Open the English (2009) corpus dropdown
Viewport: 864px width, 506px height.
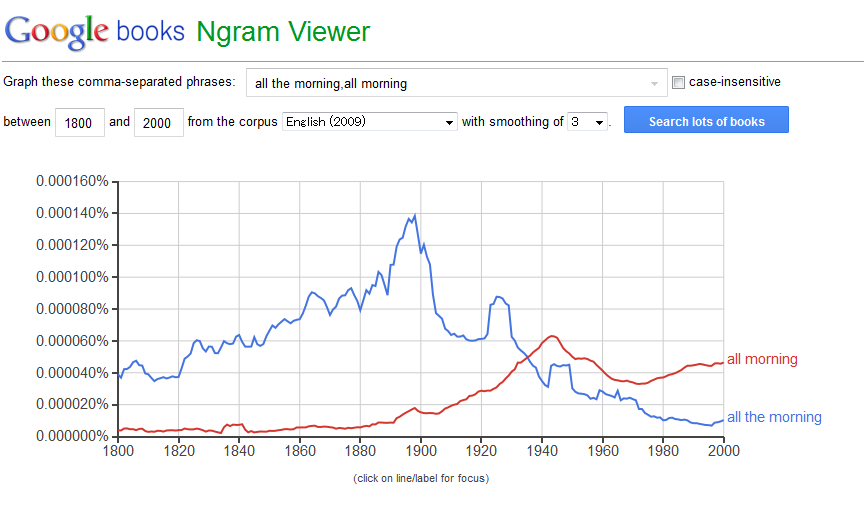pyautogui.click(x=370, y=122)
